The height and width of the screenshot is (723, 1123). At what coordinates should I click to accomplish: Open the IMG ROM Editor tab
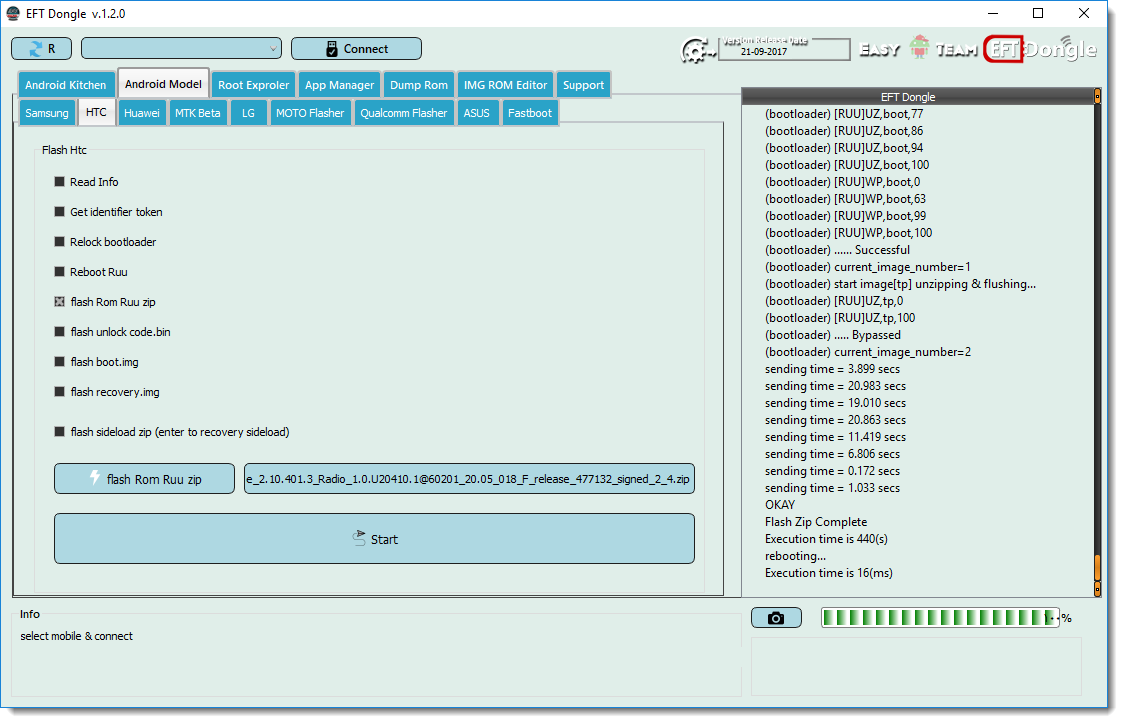[x=505, y=85]
